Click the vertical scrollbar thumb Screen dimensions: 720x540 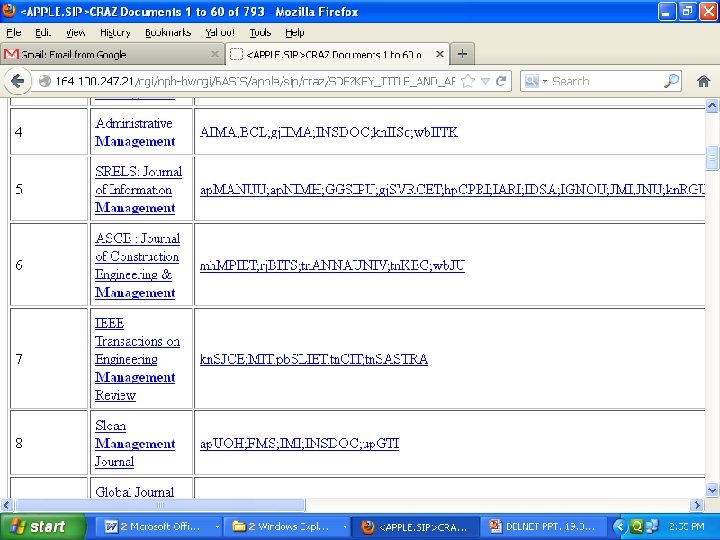click(x=712, y=158)
